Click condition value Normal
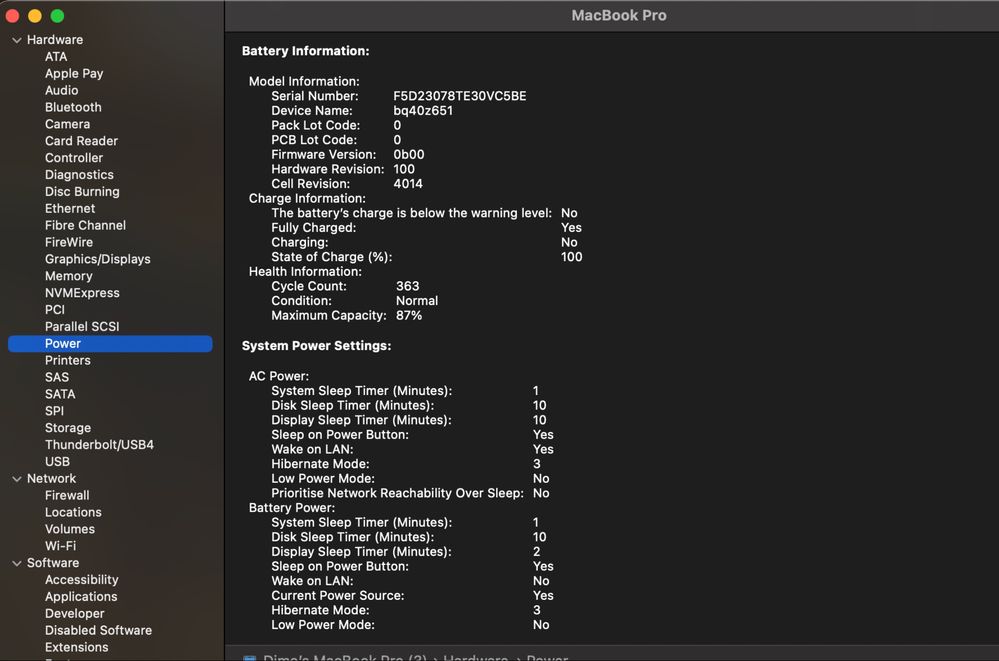 417,301
